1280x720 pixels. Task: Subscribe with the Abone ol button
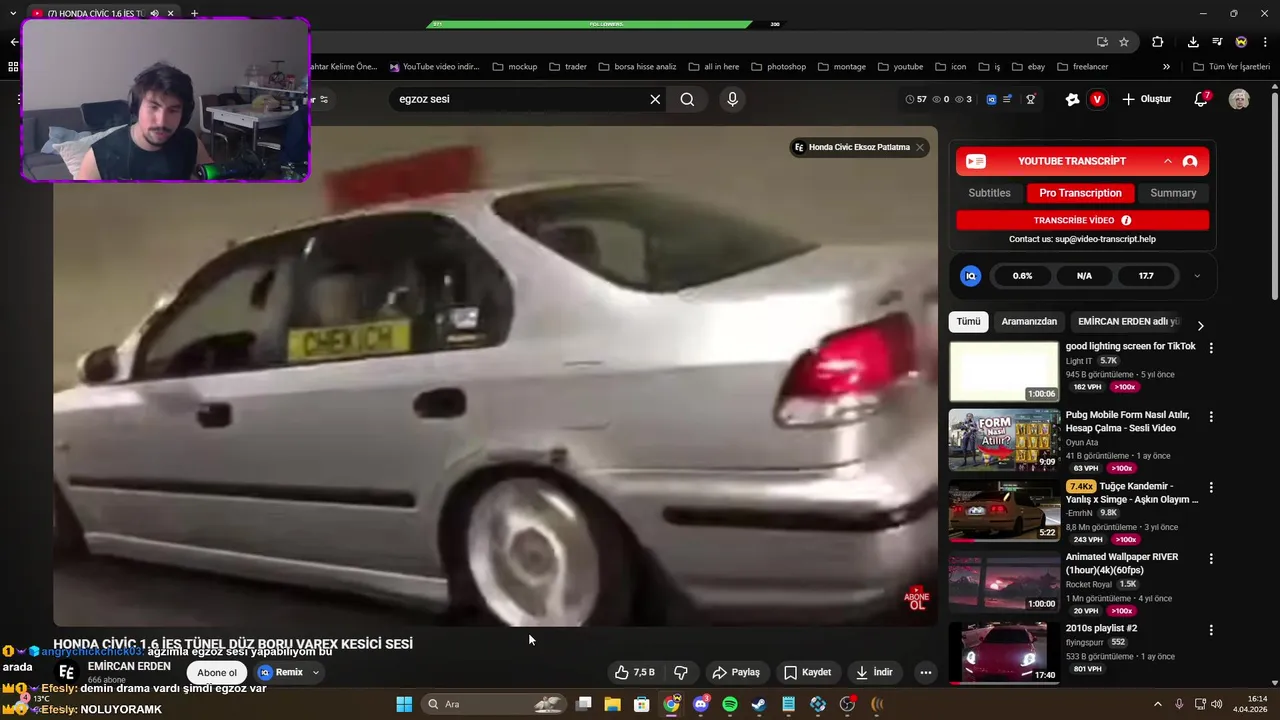(217, 672)
